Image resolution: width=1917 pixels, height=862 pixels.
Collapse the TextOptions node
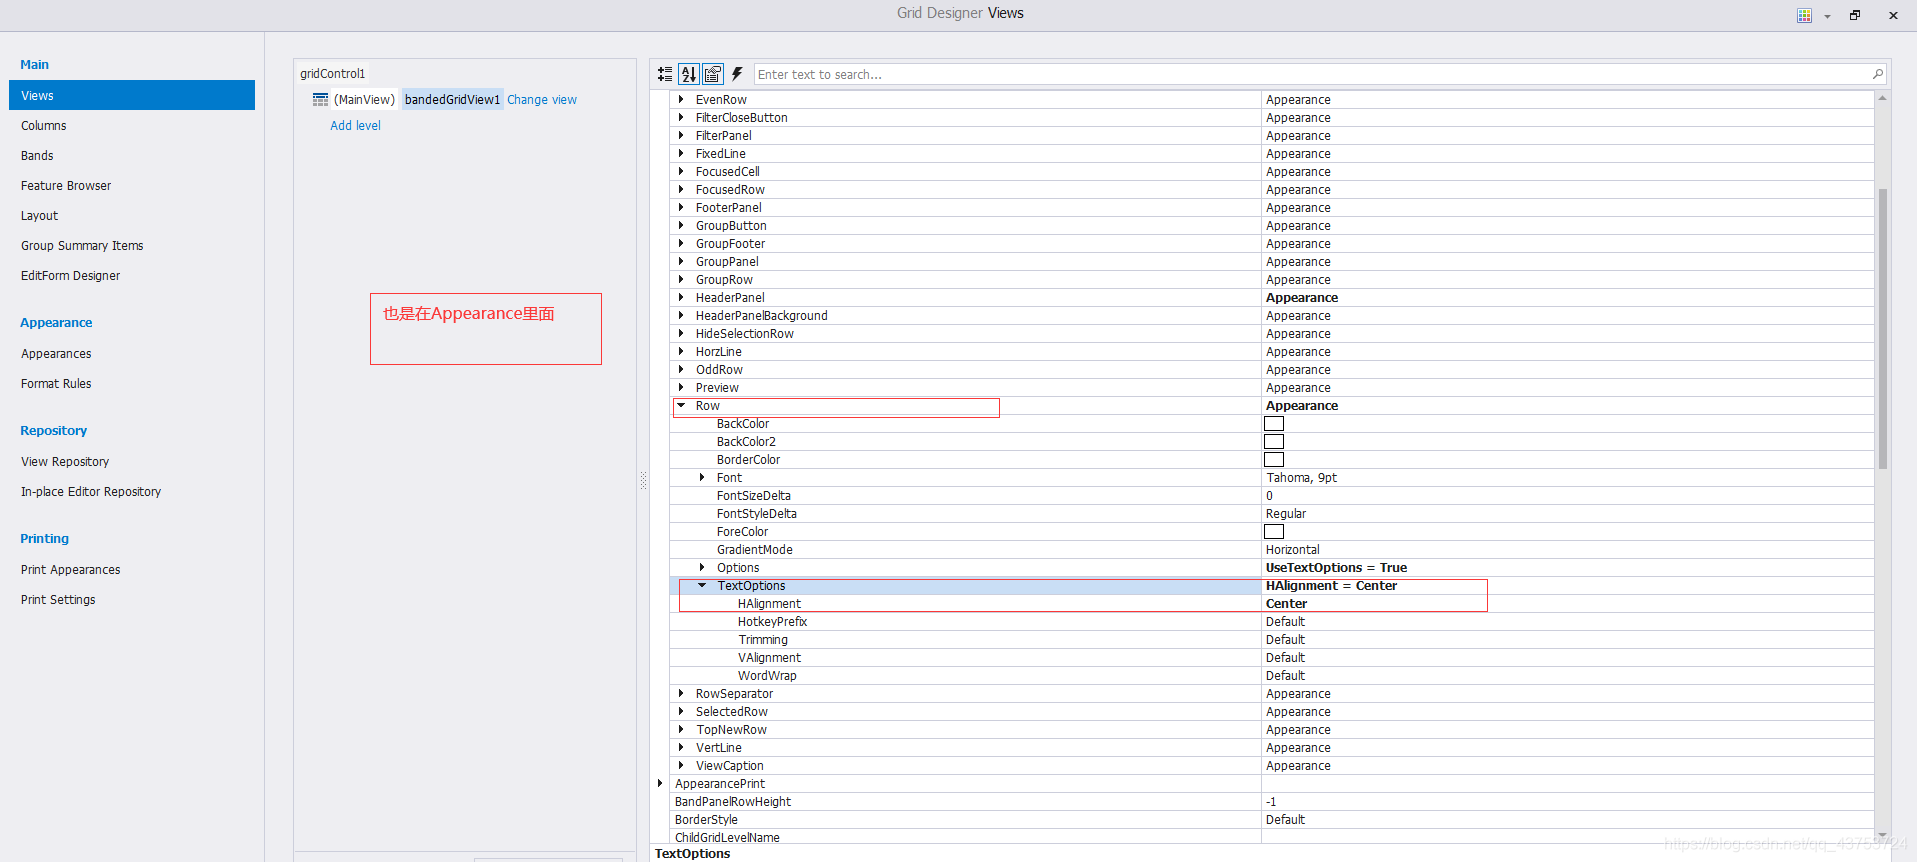pos(702,585)
